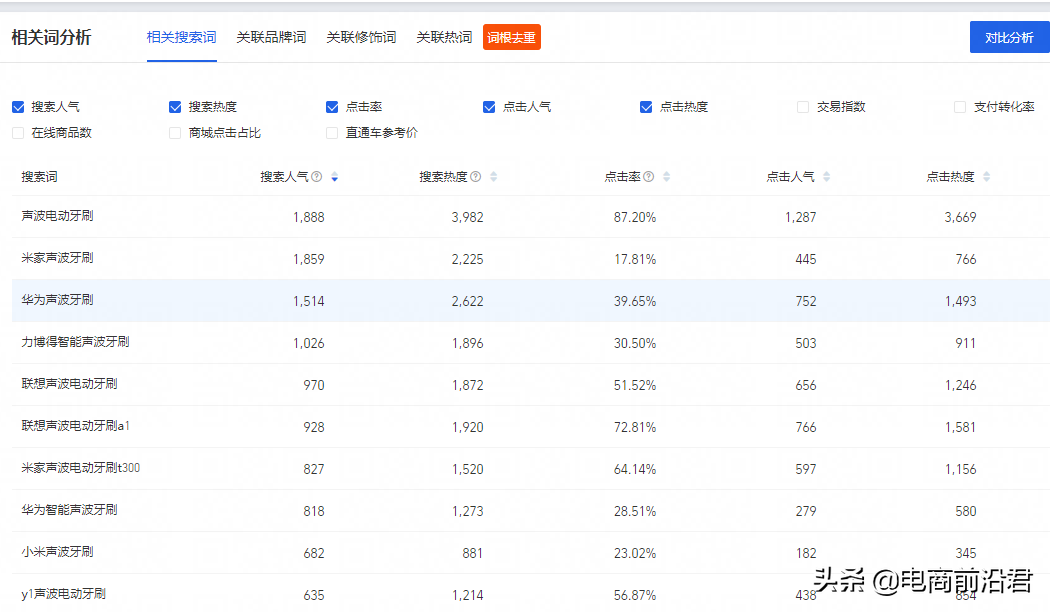This screenshot has width=1051, height=612.
Task: Open help icon beside 点击率 header
Action: [x=648, y=177]
